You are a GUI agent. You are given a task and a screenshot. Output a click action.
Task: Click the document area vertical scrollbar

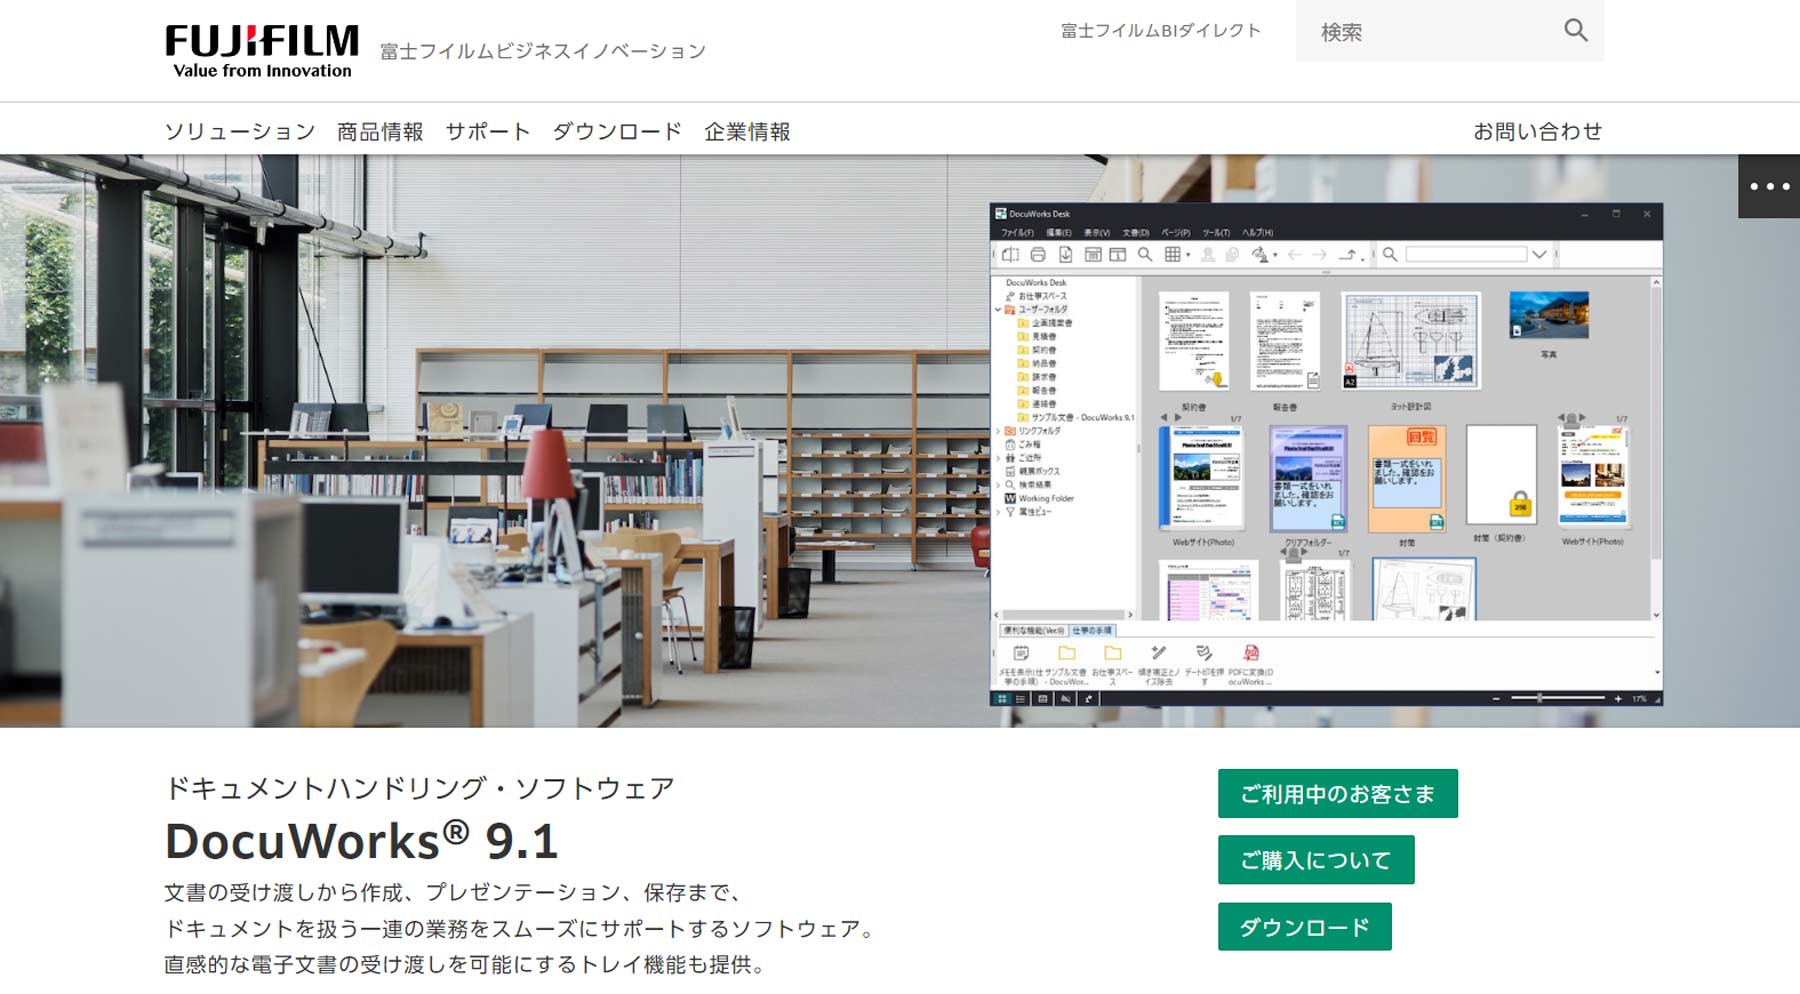[1656, 449]
